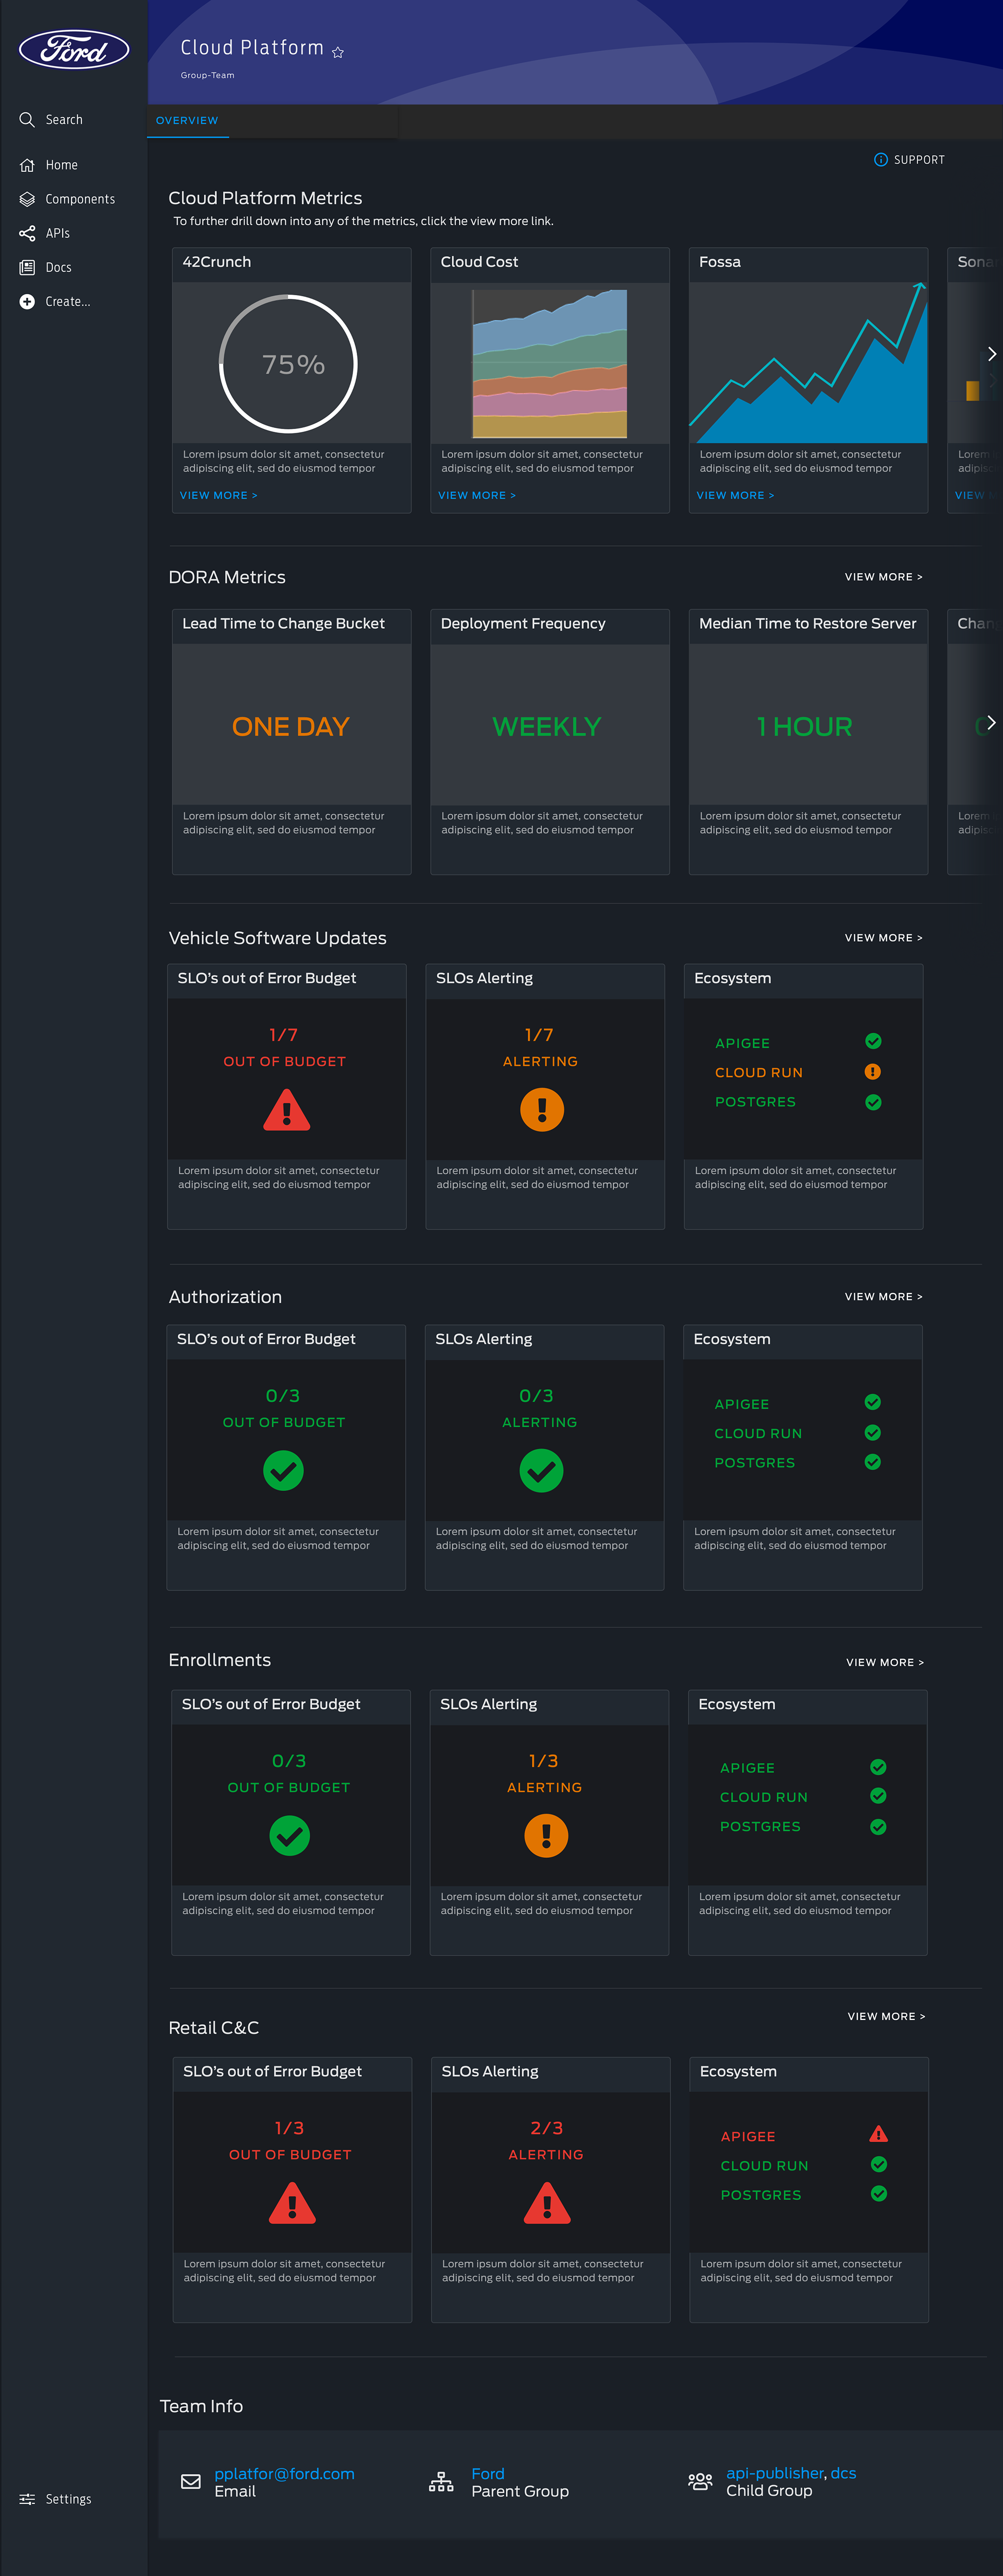Open the api-publisher child group link
Viewport: 1003px width, 2576px height.
[x=775, y=2473]
